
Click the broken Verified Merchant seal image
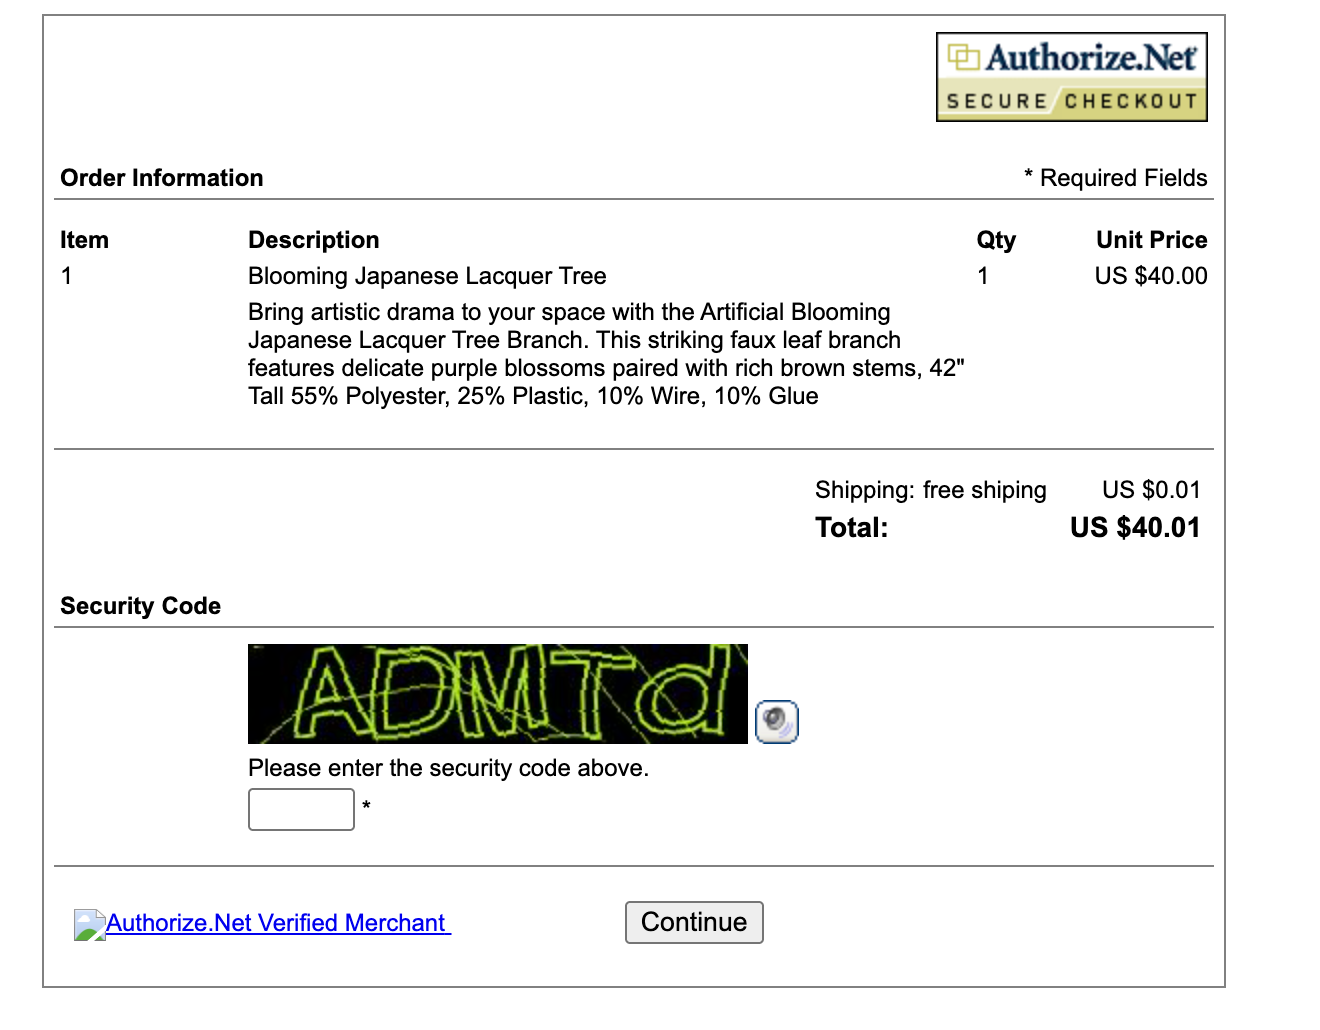coord(89,925)
